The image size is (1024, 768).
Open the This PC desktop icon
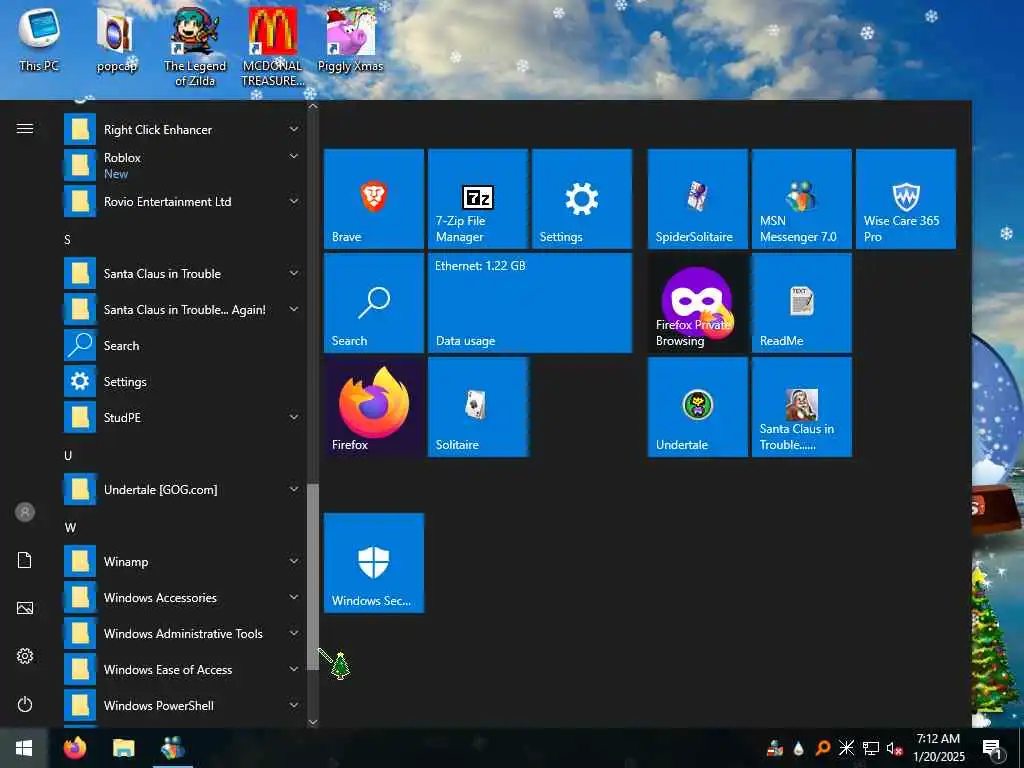point(39,38)
